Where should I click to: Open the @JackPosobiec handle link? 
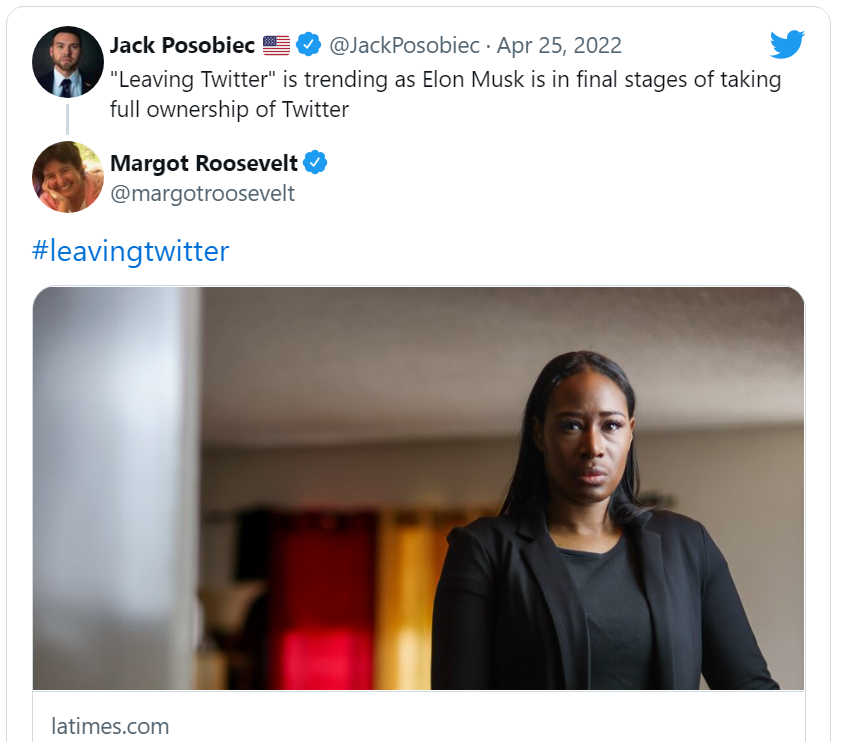pos(403,45)
